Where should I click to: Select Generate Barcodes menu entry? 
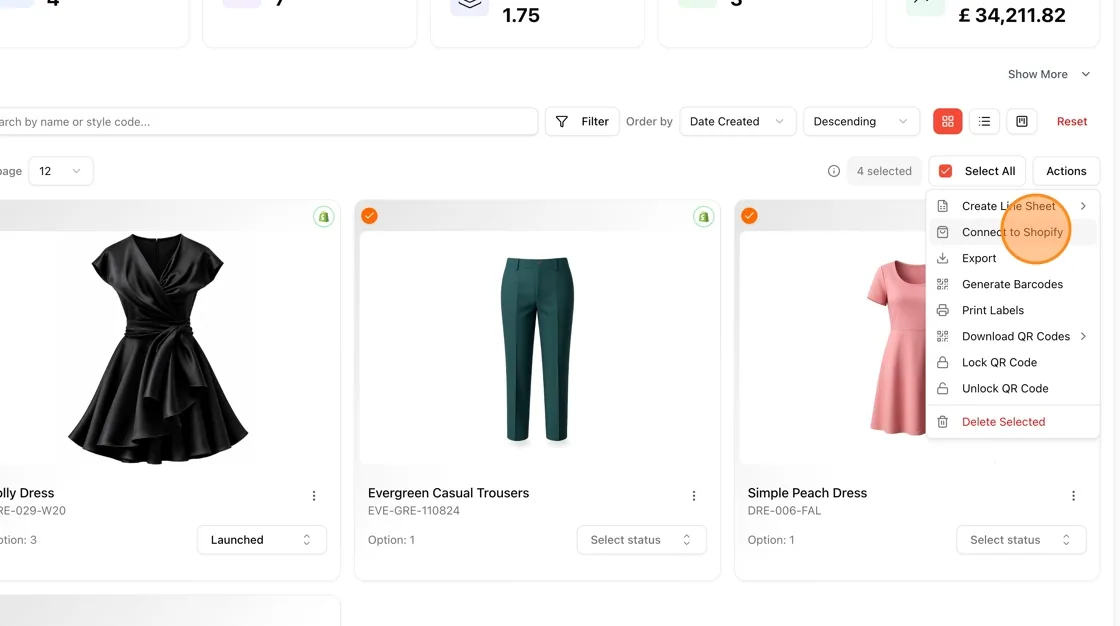tap(1013, 284)
